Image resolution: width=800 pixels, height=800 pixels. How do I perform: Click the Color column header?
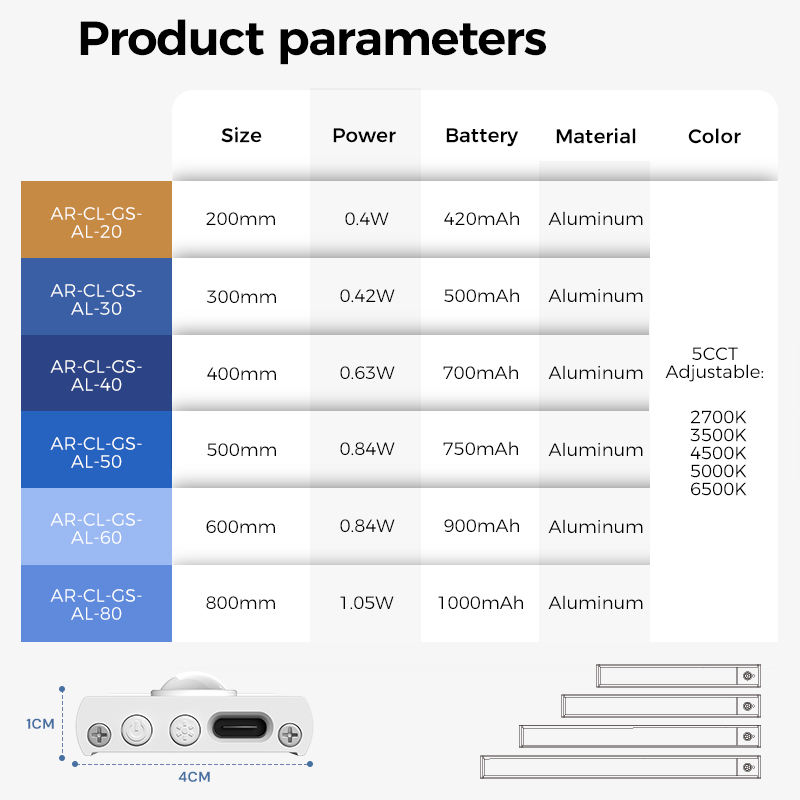714,136
